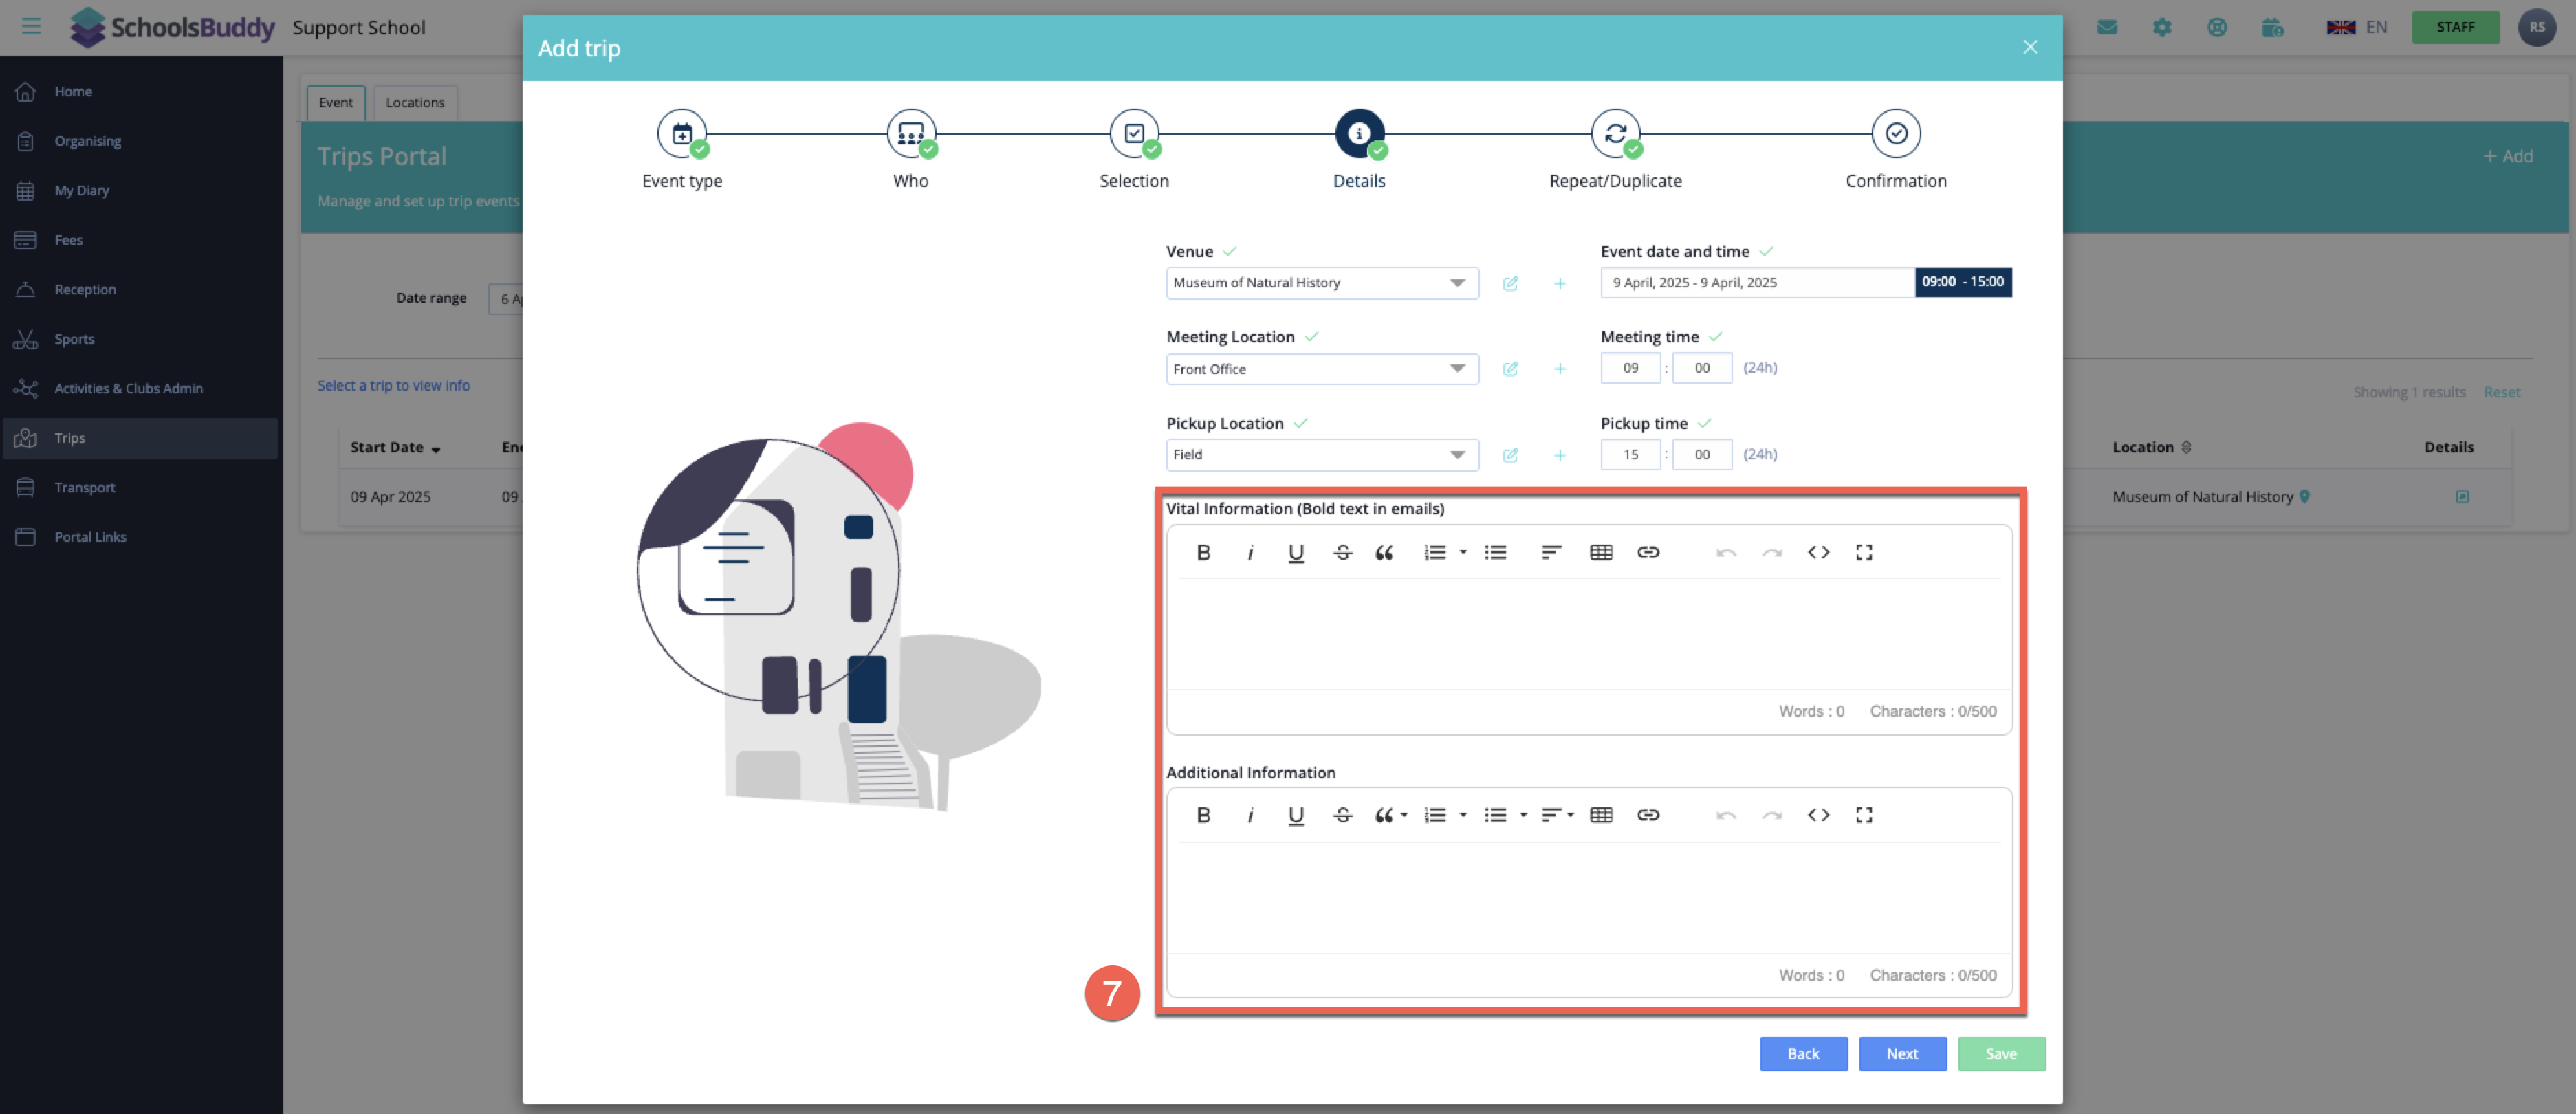Screen dimensions: 2576x1114
Task: Click the Event date range field
Action: [x=1757, y=282]
